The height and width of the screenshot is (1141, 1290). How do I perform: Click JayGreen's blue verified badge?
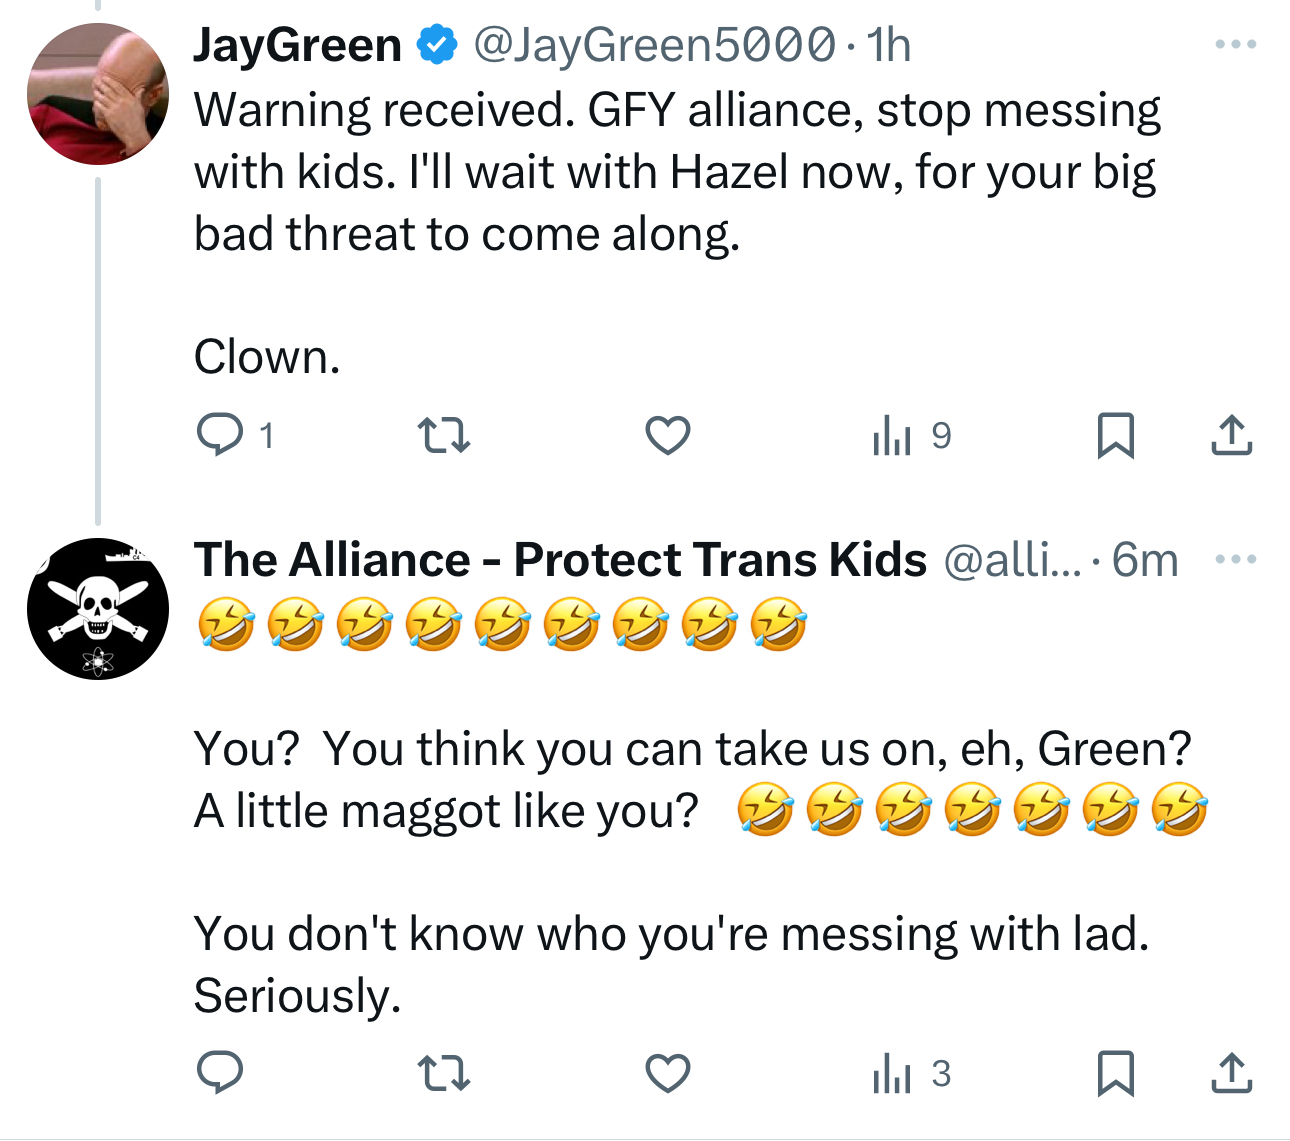pyautogui.click(x=436, y=45)
